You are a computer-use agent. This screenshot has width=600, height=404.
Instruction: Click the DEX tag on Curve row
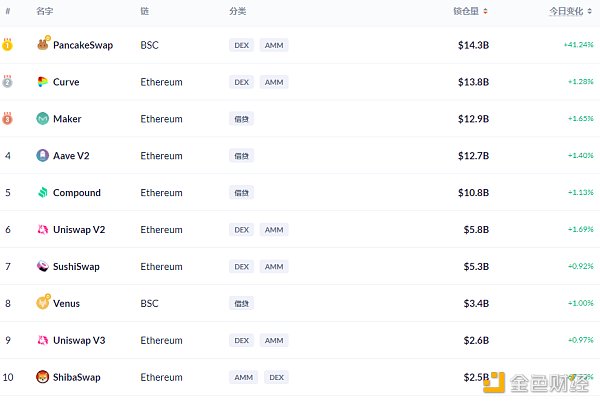click(x=241, y=82)
